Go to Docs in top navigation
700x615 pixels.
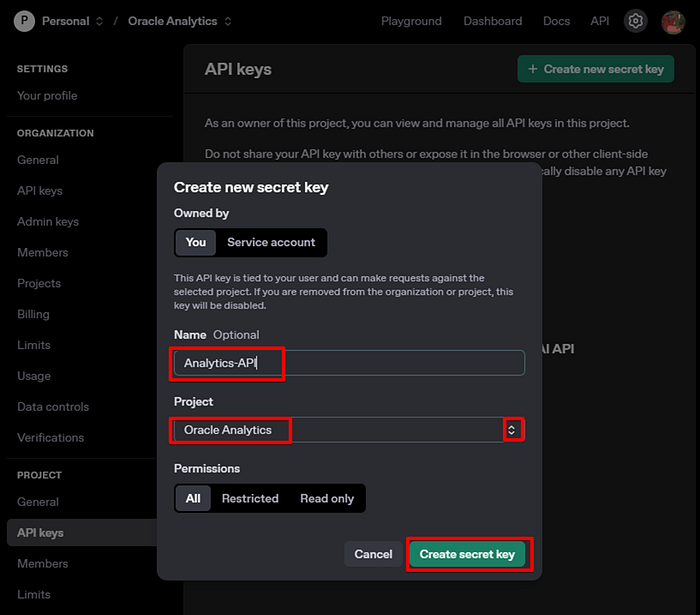pyautogui.click(x=556, y=21)
